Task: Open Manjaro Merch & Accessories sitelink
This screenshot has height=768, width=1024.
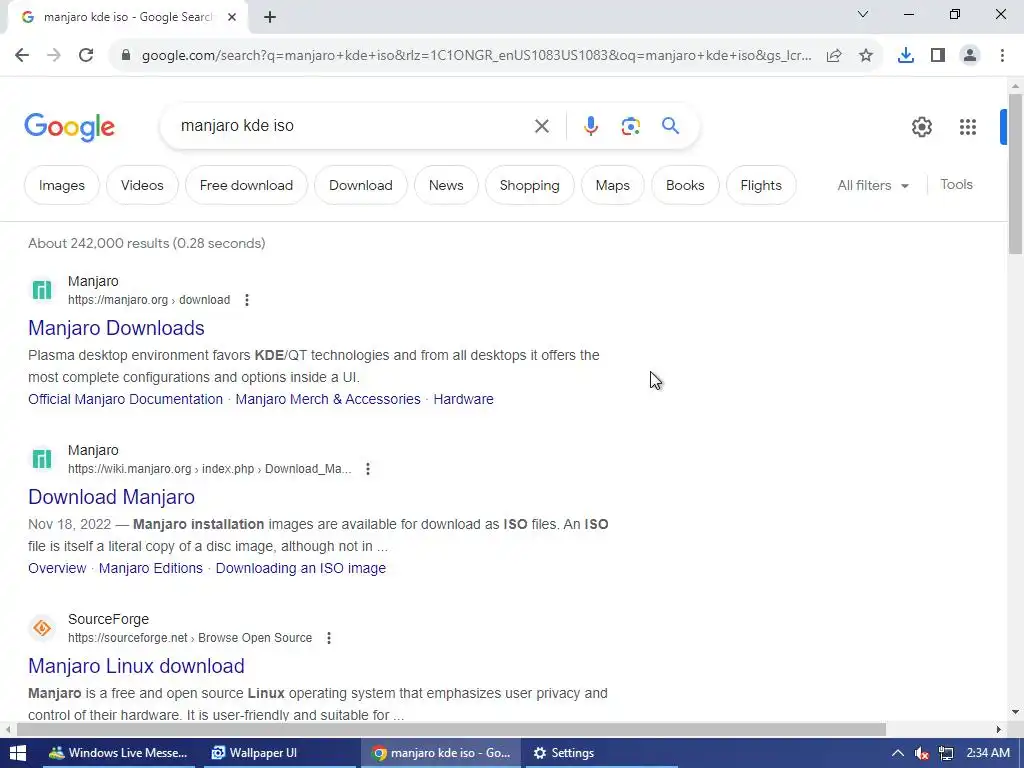Action: click(x=328, y=399)
